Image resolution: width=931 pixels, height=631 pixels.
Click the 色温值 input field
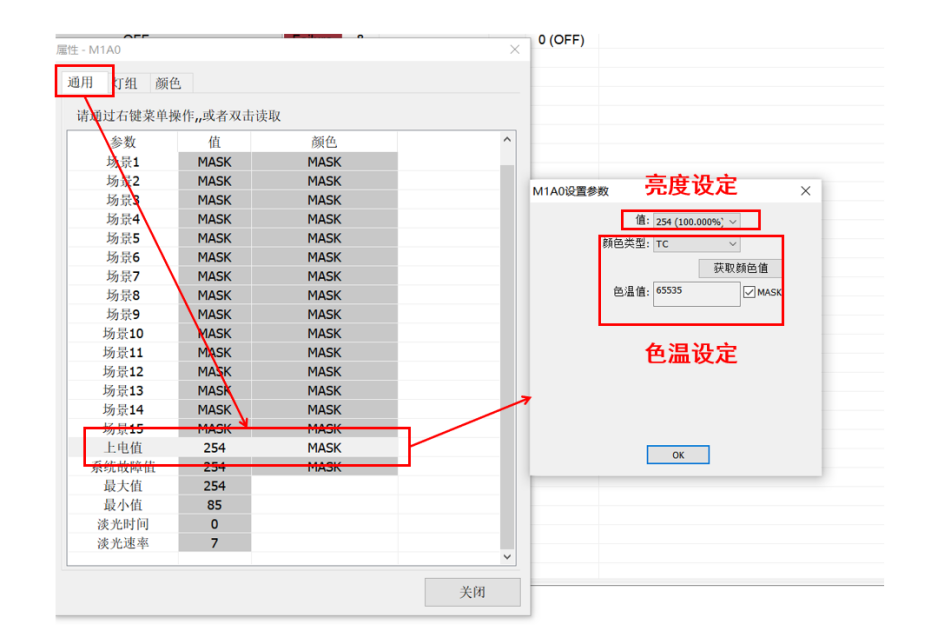[x=696, y=293]
